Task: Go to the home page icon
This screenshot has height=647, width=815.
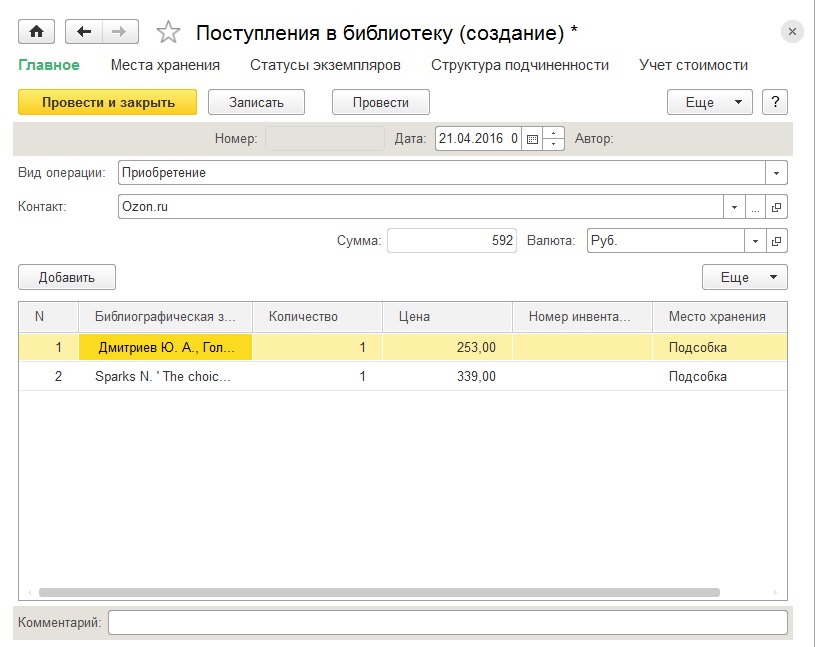Action: click(36, 32)
